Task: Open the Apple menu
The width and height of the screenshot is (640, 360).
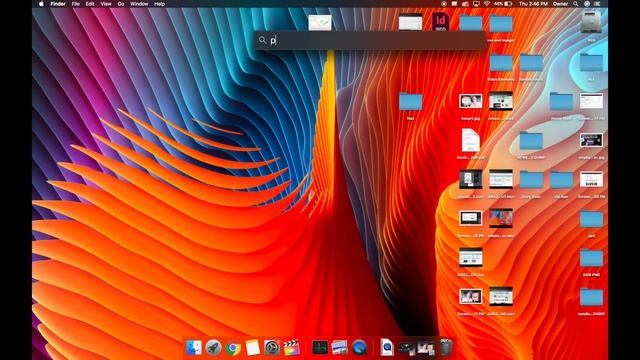Action: [x=41, y=4]
